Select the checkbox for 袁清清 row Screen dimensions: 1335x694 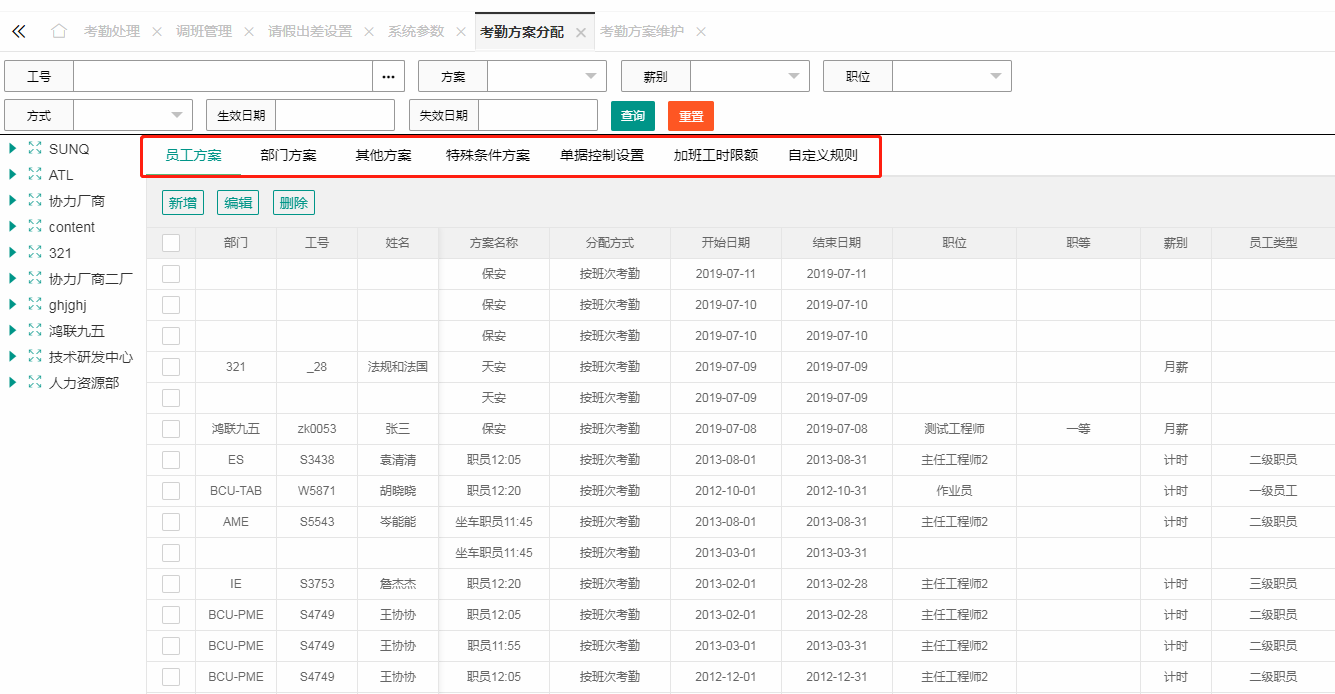171,460
